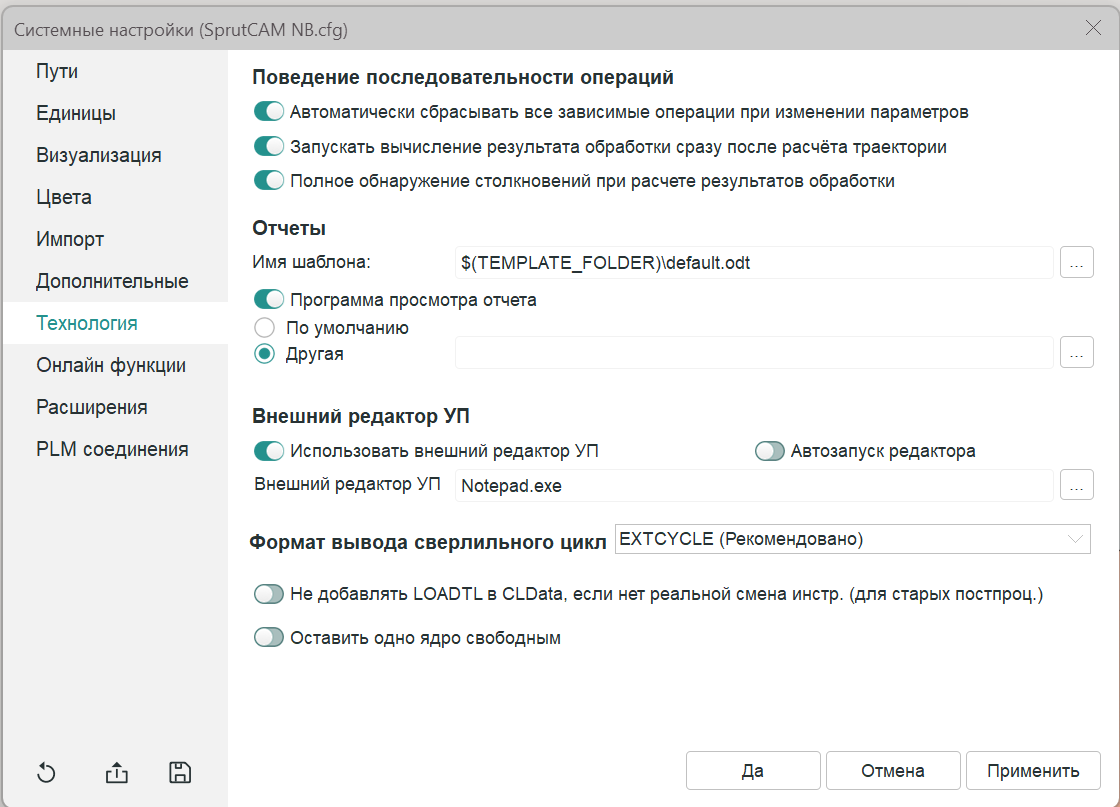Enable the 'Автозапуск редактора' switch

point(770,451)
